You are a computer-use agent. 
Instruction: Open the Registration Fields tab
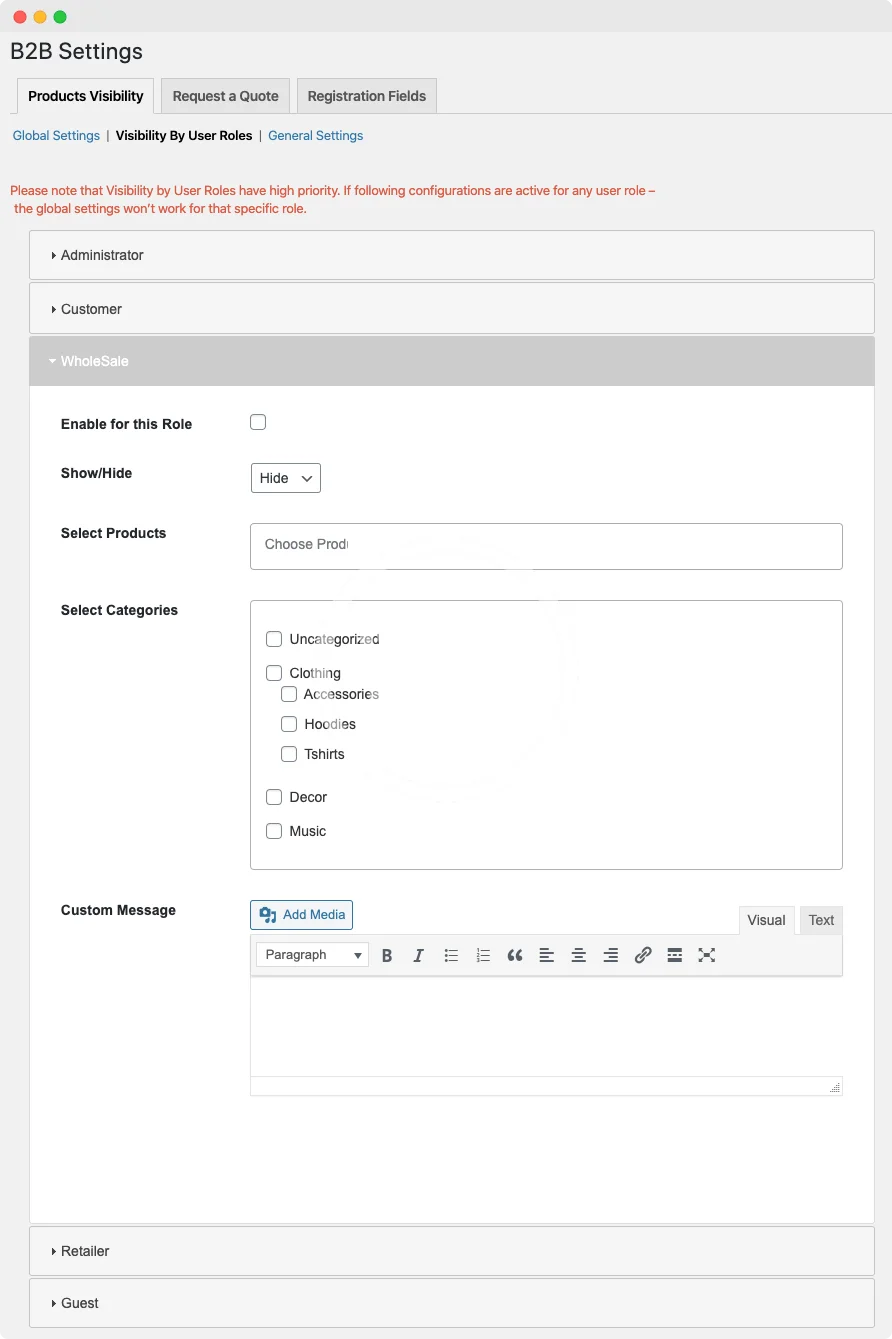(x=366, y=96)
